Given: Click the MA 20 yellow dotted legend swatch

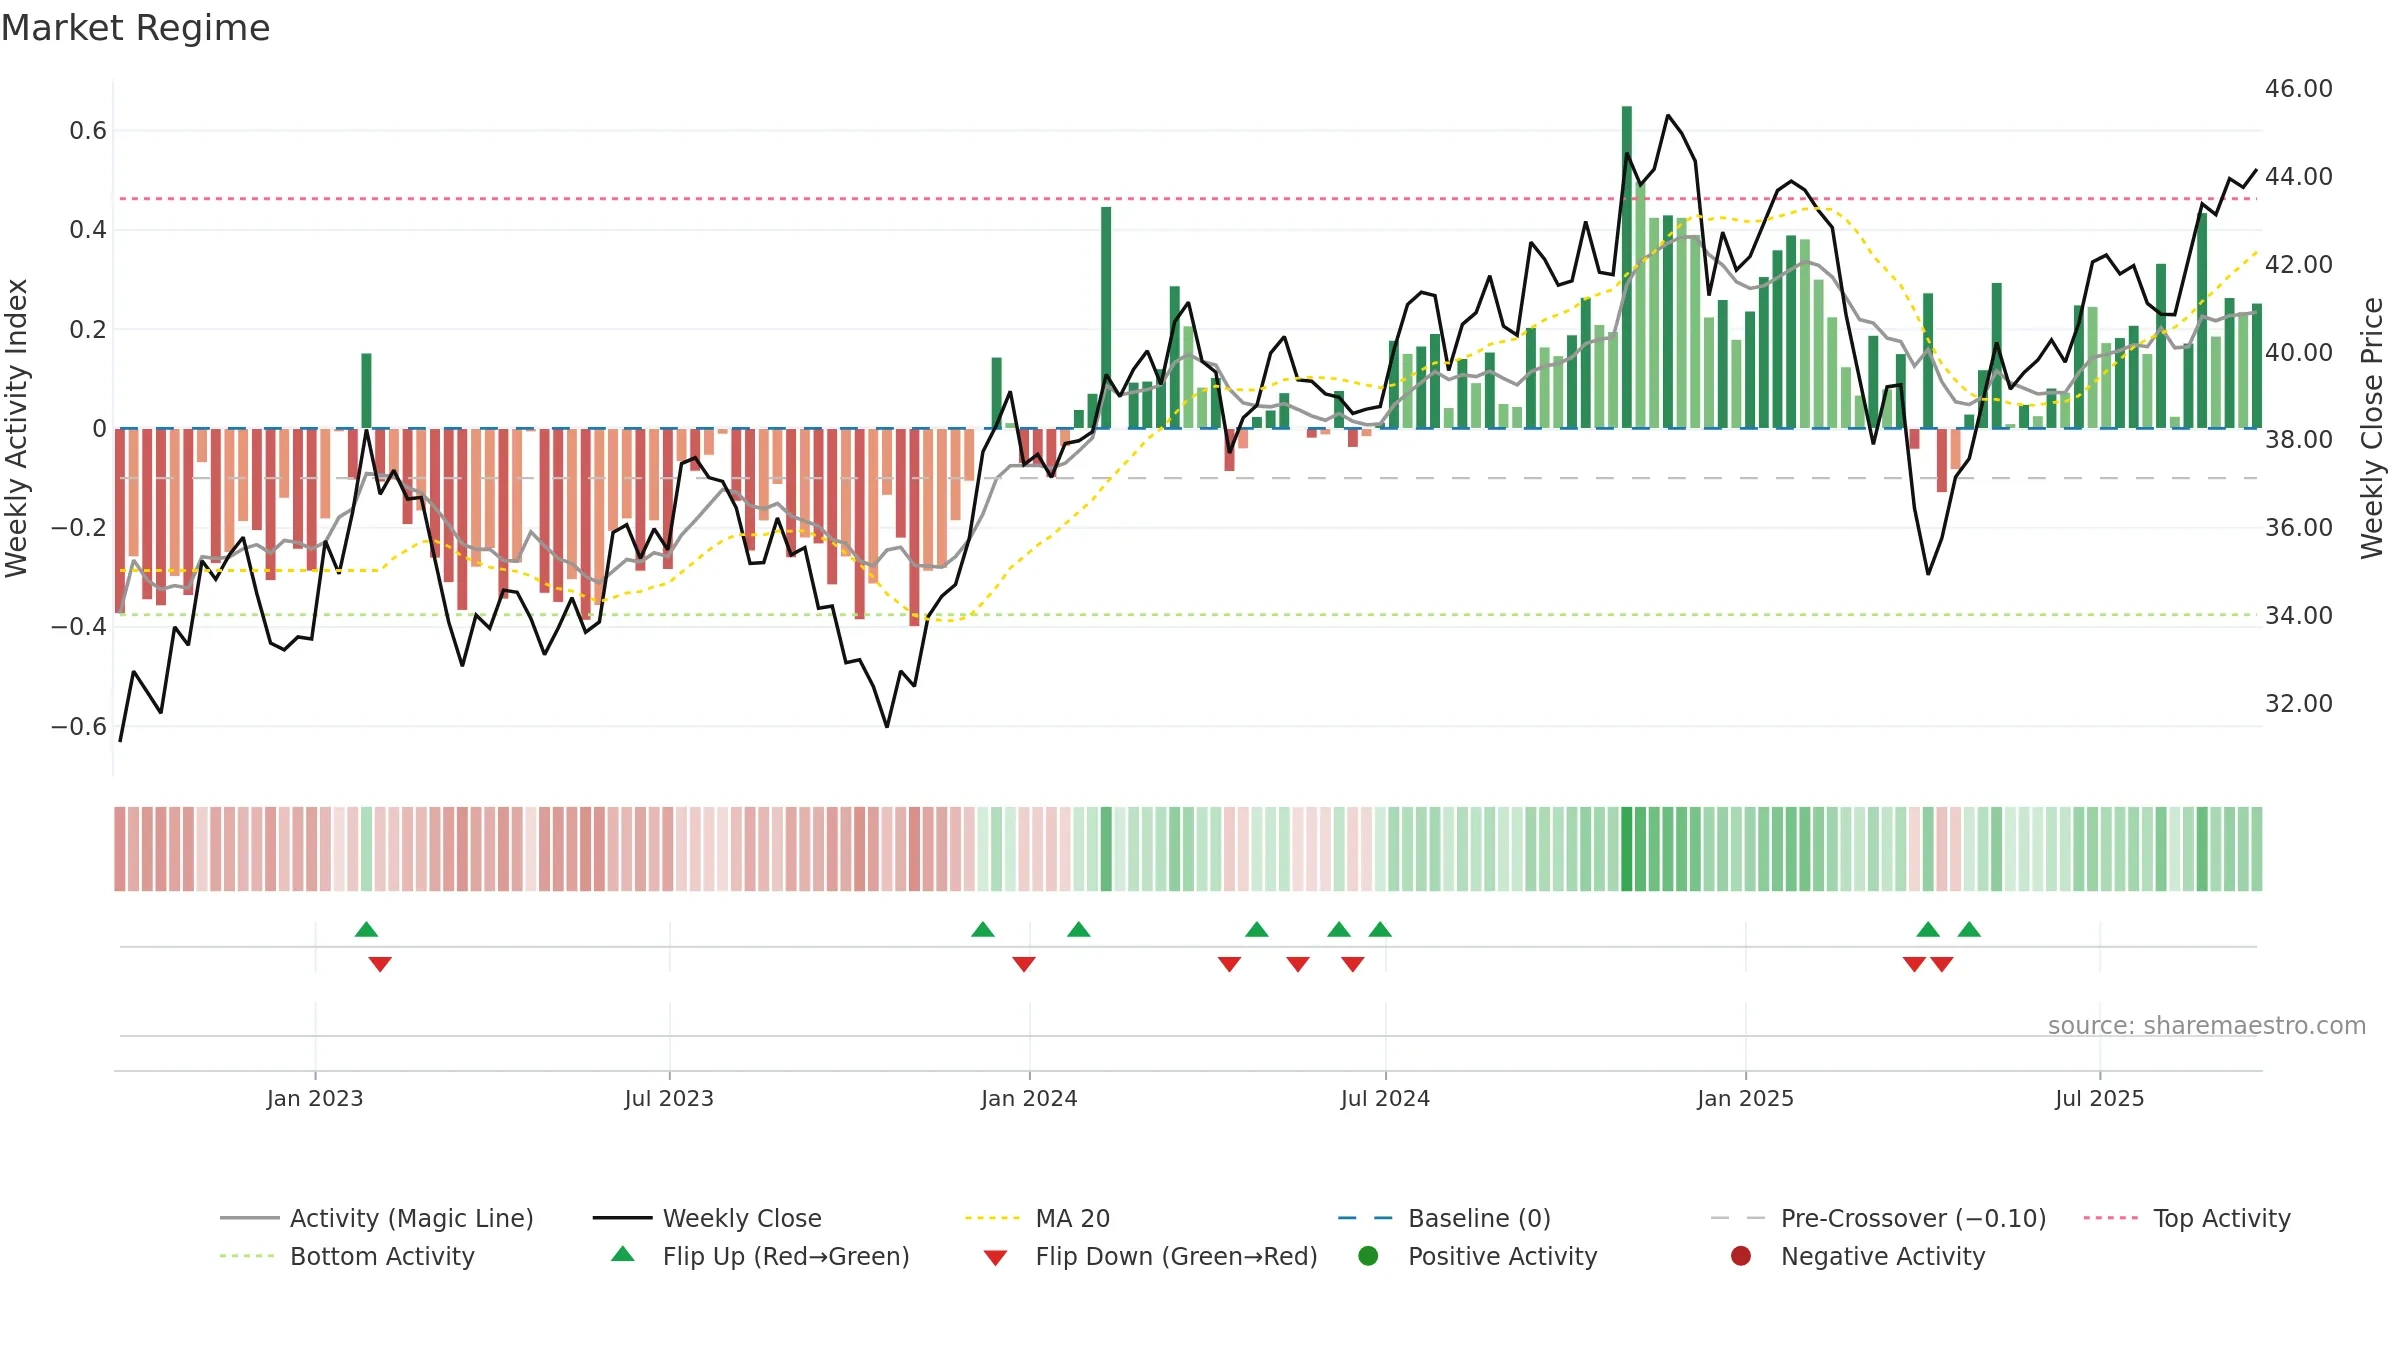Looking at the screenshot, I should point(994,1218).
